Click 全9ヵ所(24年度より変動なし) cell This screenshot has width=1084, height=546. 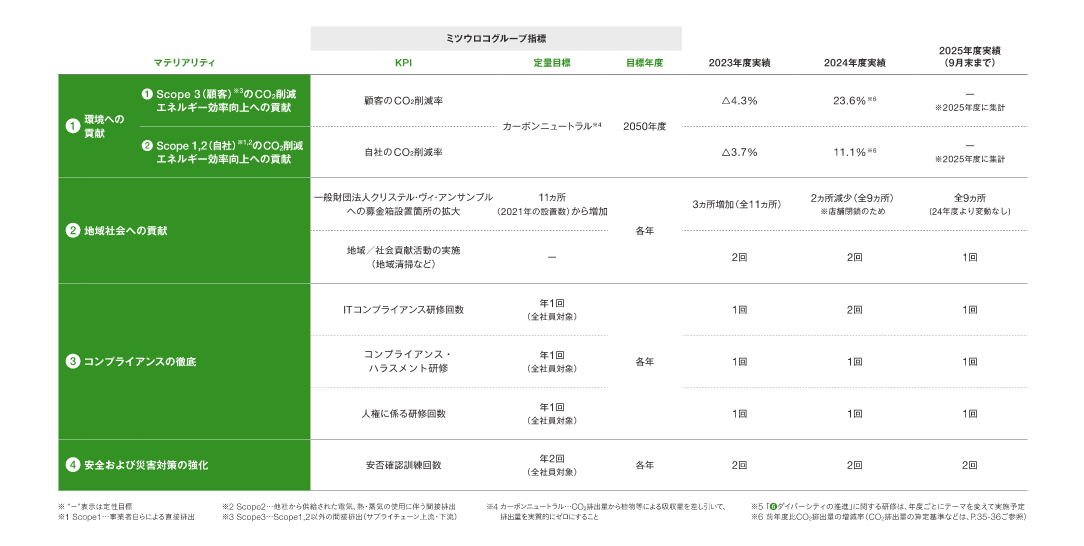coord(969,204)
